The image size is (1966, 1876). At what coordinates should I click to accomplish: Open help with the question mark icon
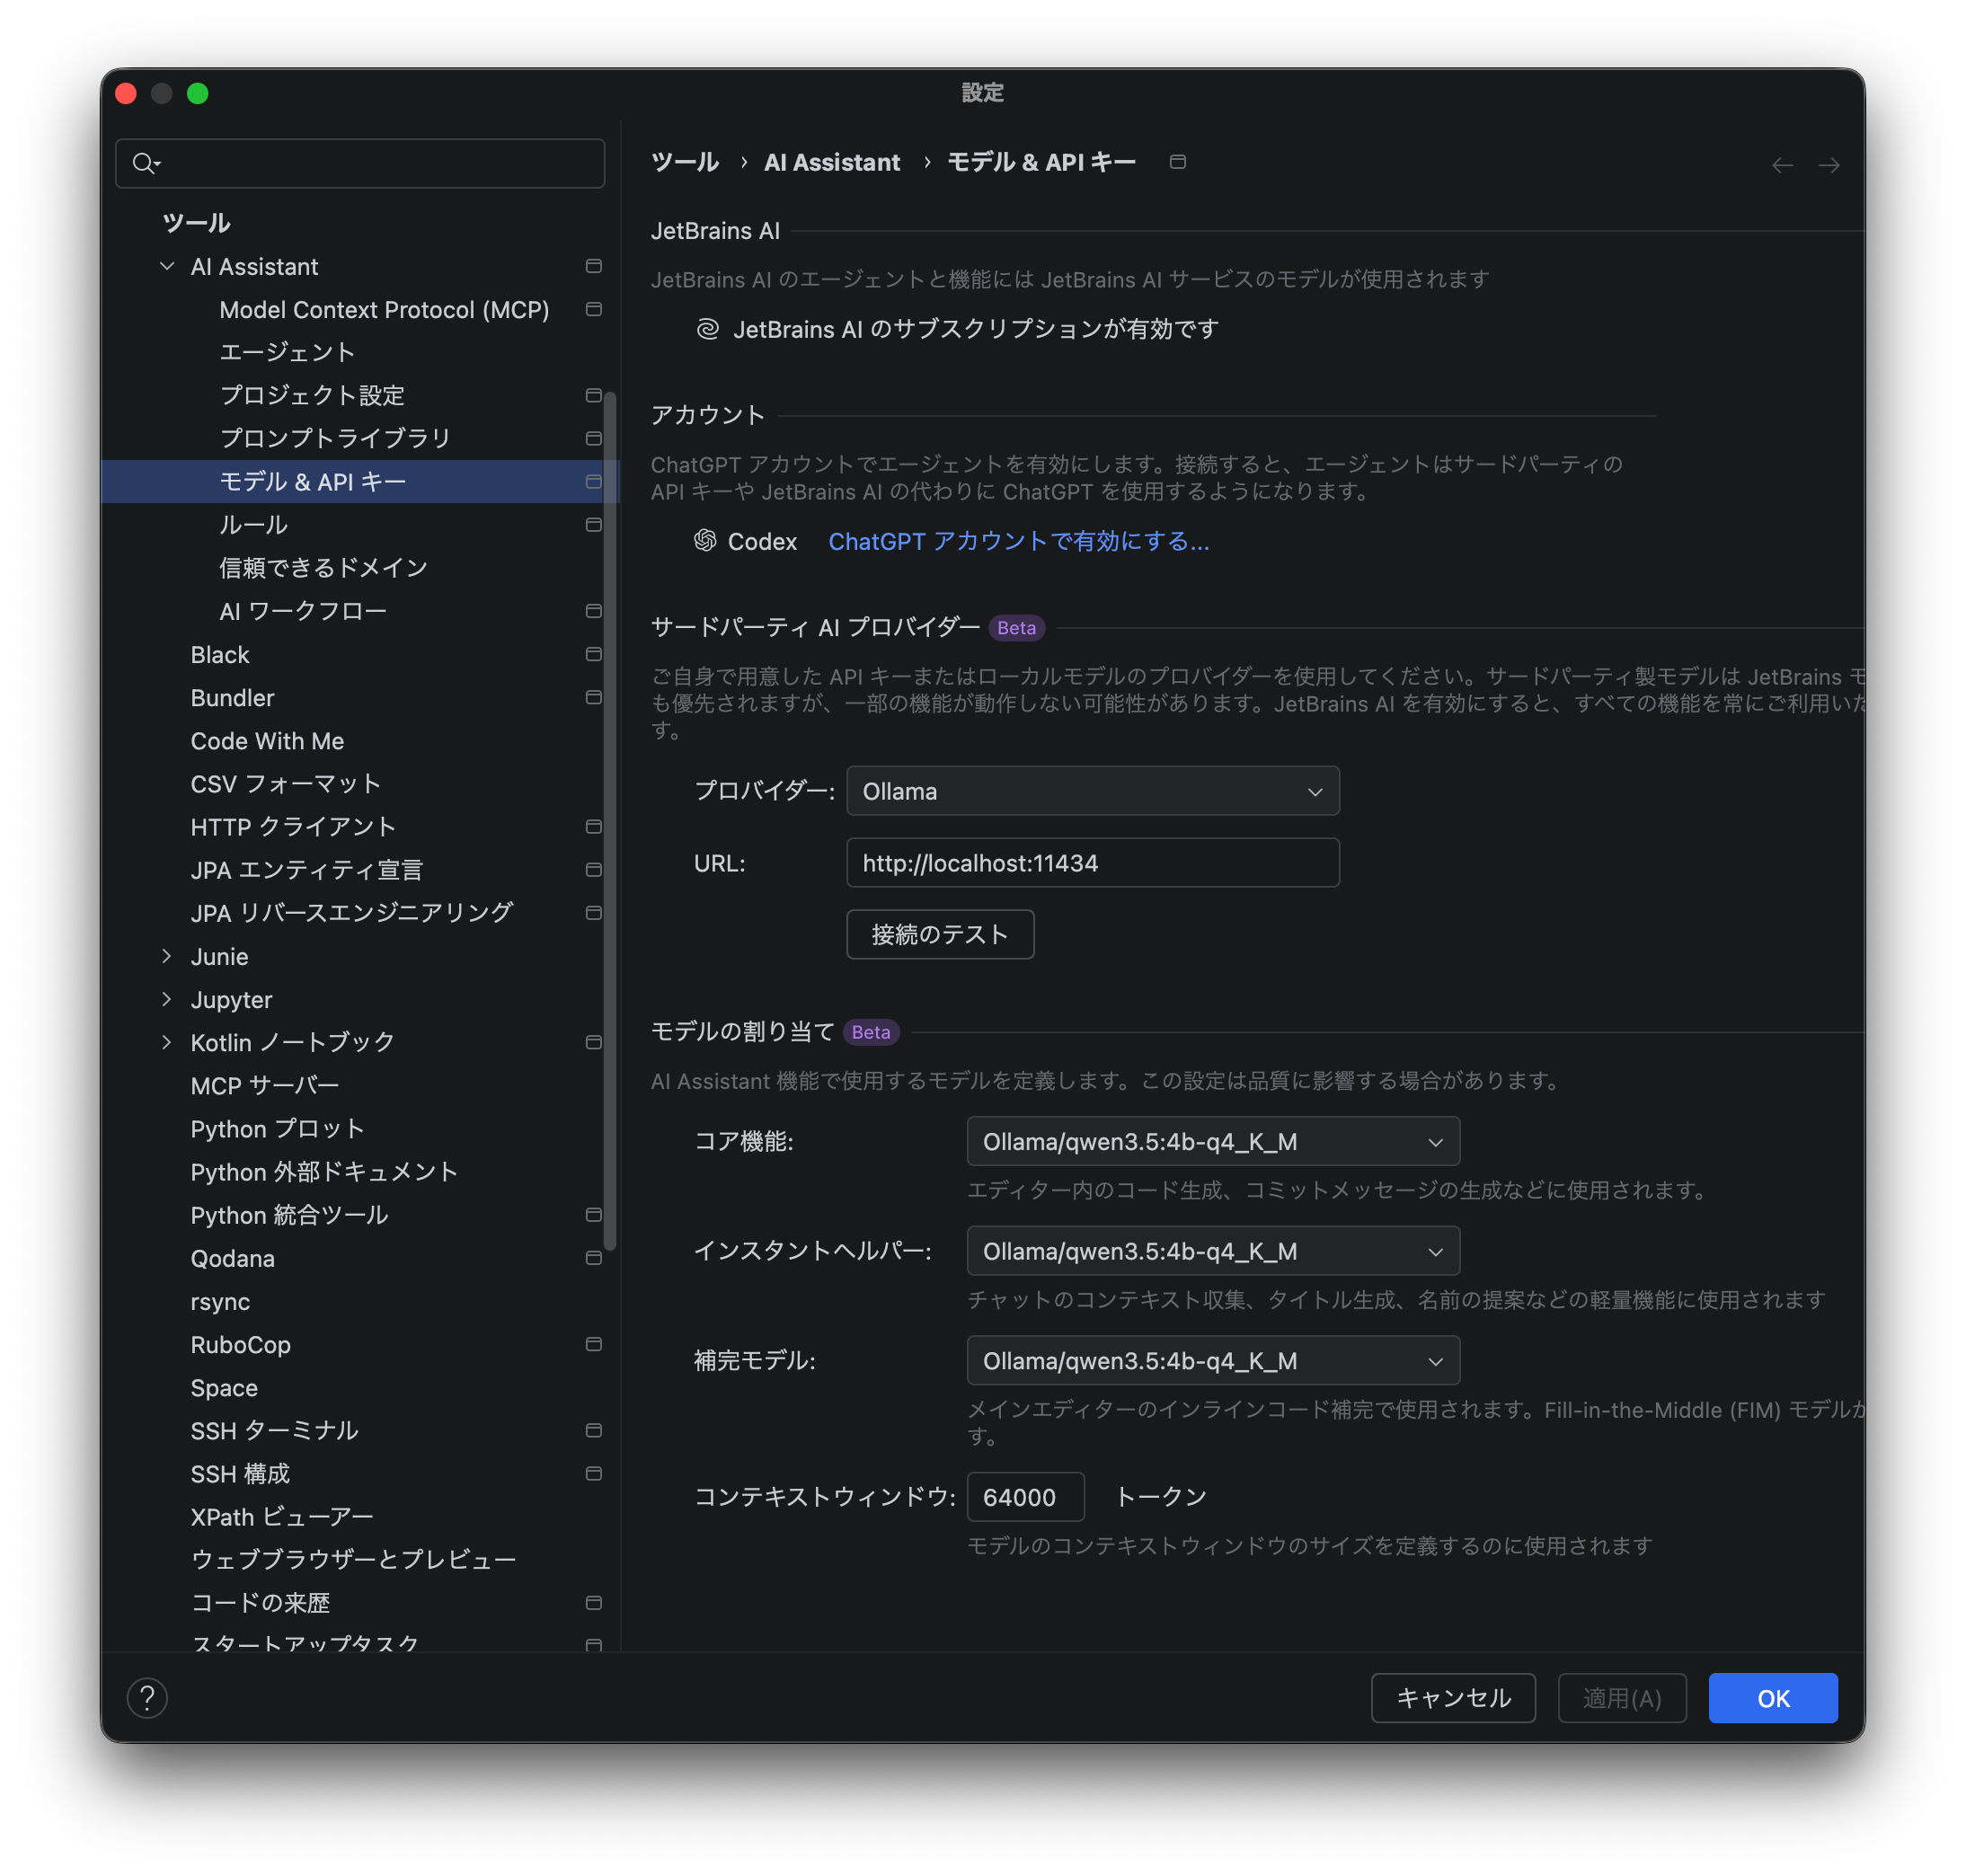click(147, 1697)
